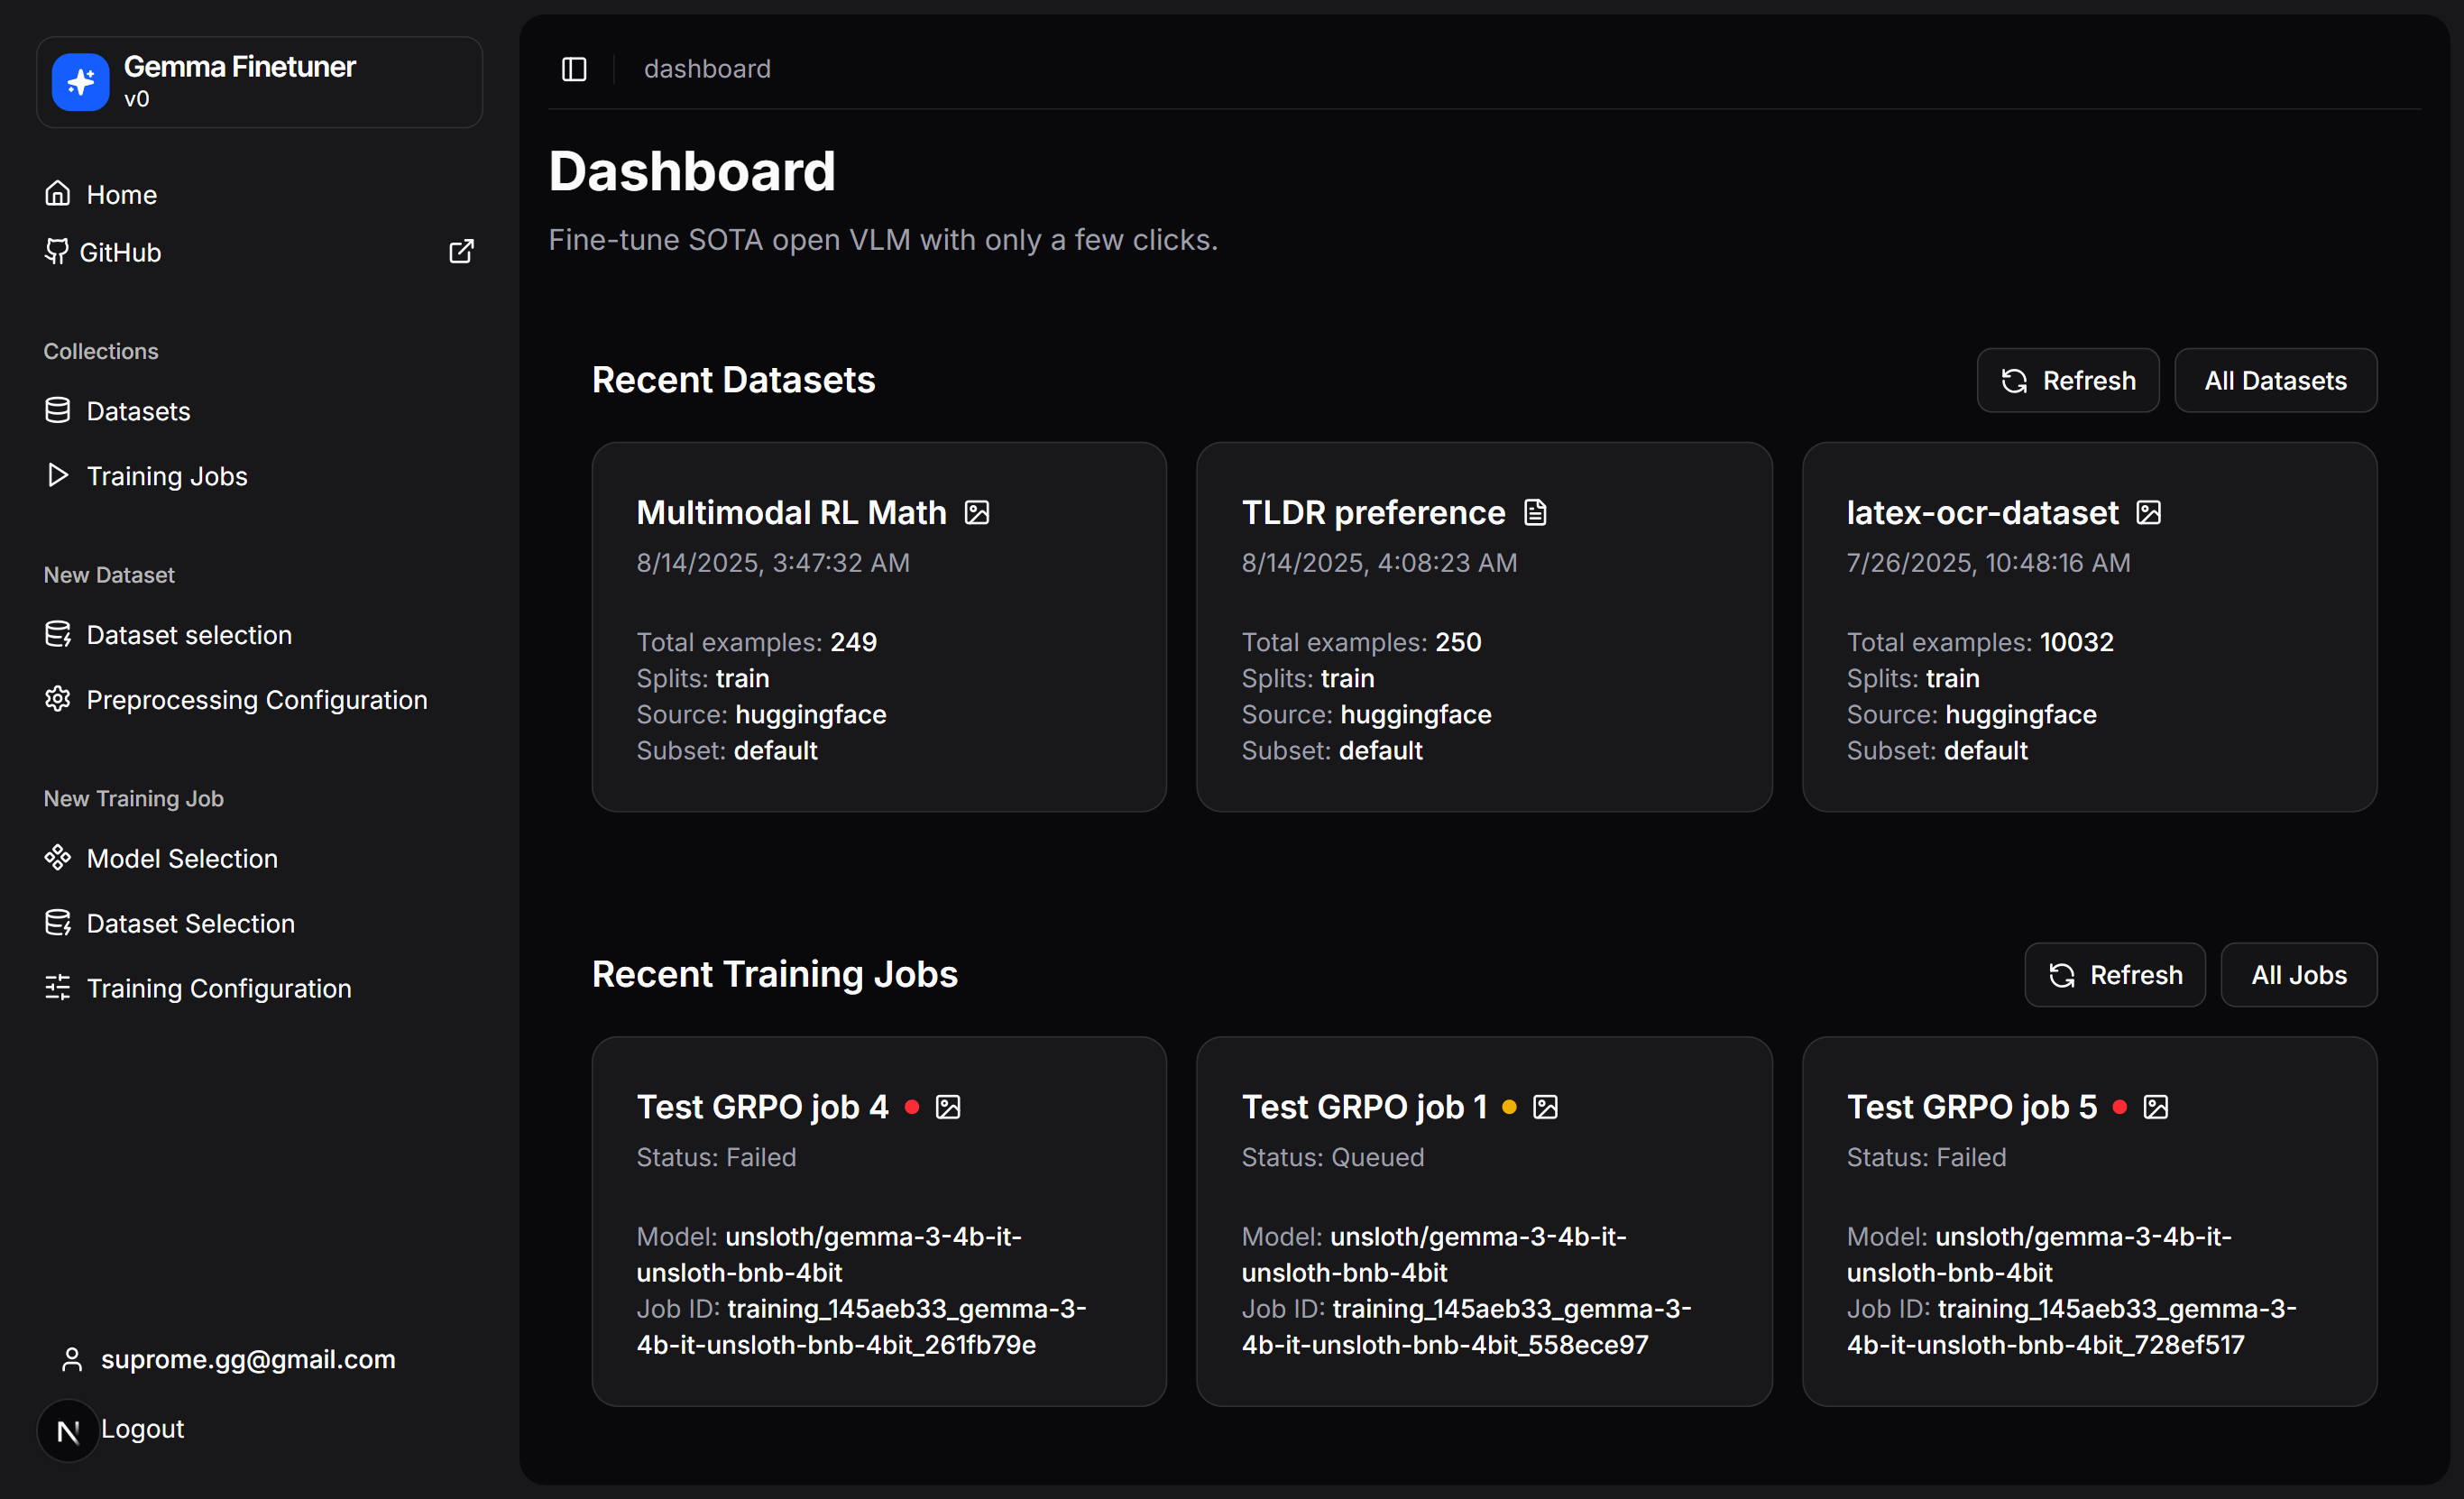Click the image icon beside Test GRPO job 5
This screenshot has width=2464, height=1499.
point(2156,1107)
